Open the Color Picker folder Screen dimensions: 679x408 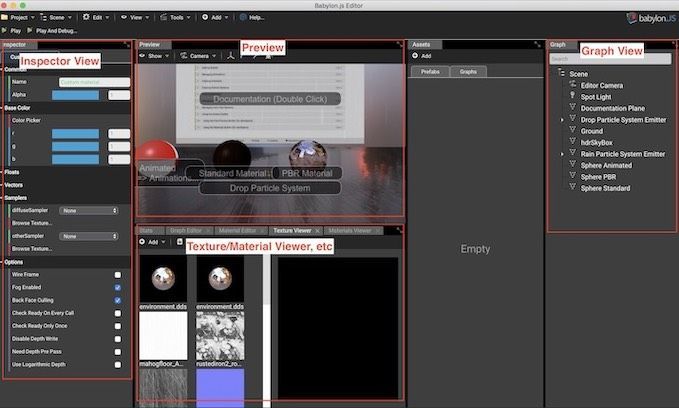(x=26, y=120)
